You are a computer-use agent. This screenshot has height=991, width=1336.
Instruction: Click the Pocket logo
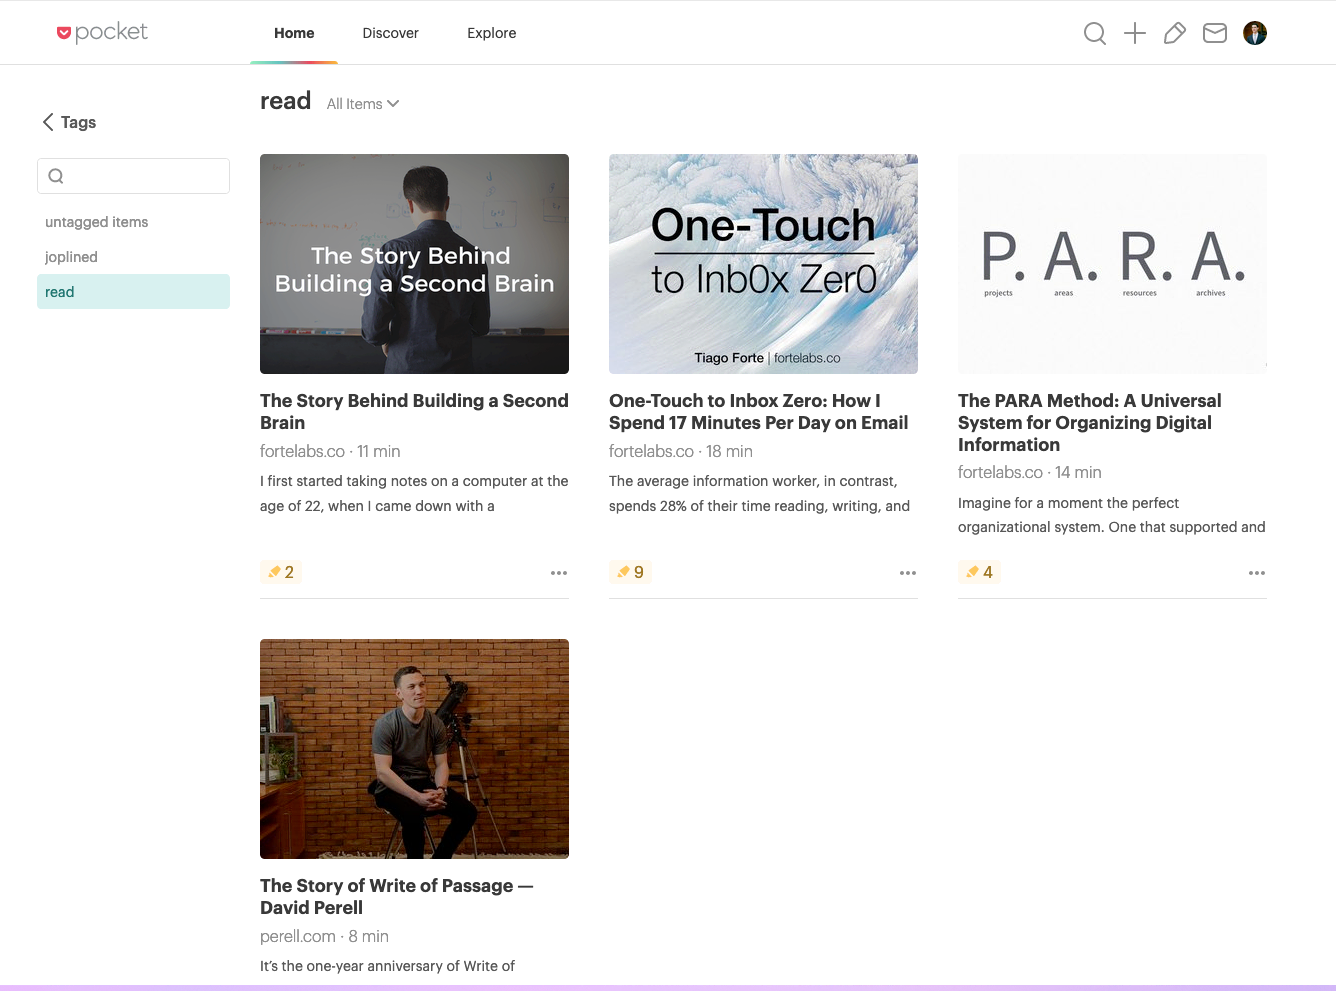point(102,32)
